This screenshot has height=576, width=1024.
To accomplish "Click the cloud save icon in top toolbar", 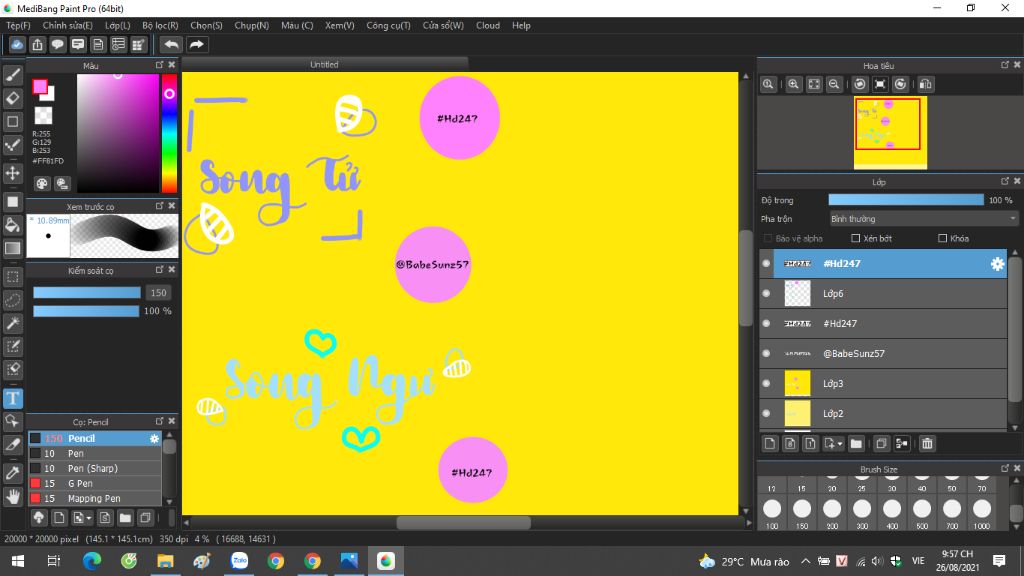I will point(17,44).
